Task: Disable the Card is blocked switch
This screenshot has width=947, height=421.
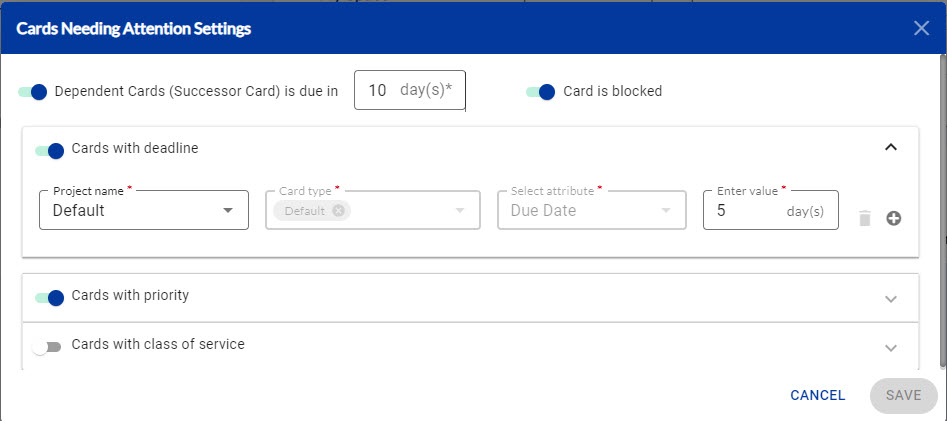Action: pos(541,92)
